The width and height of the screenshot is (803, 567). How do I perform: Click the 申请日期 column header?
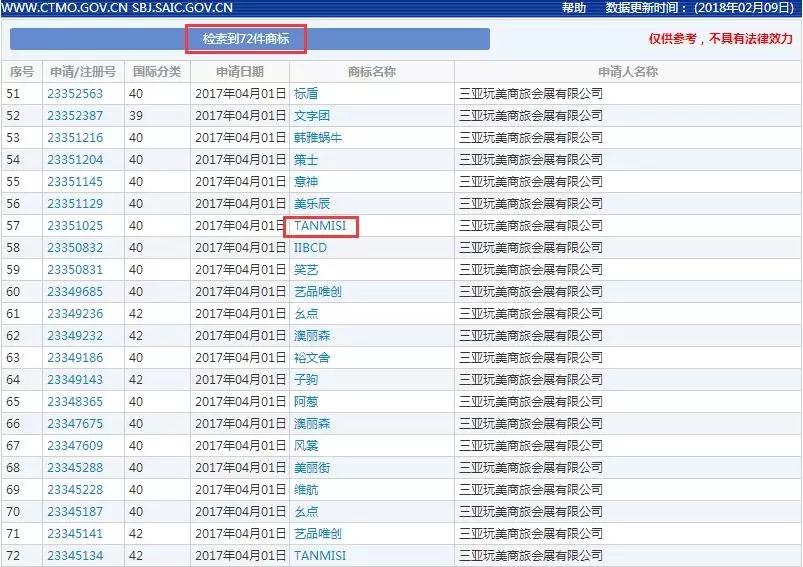point(240,72)
